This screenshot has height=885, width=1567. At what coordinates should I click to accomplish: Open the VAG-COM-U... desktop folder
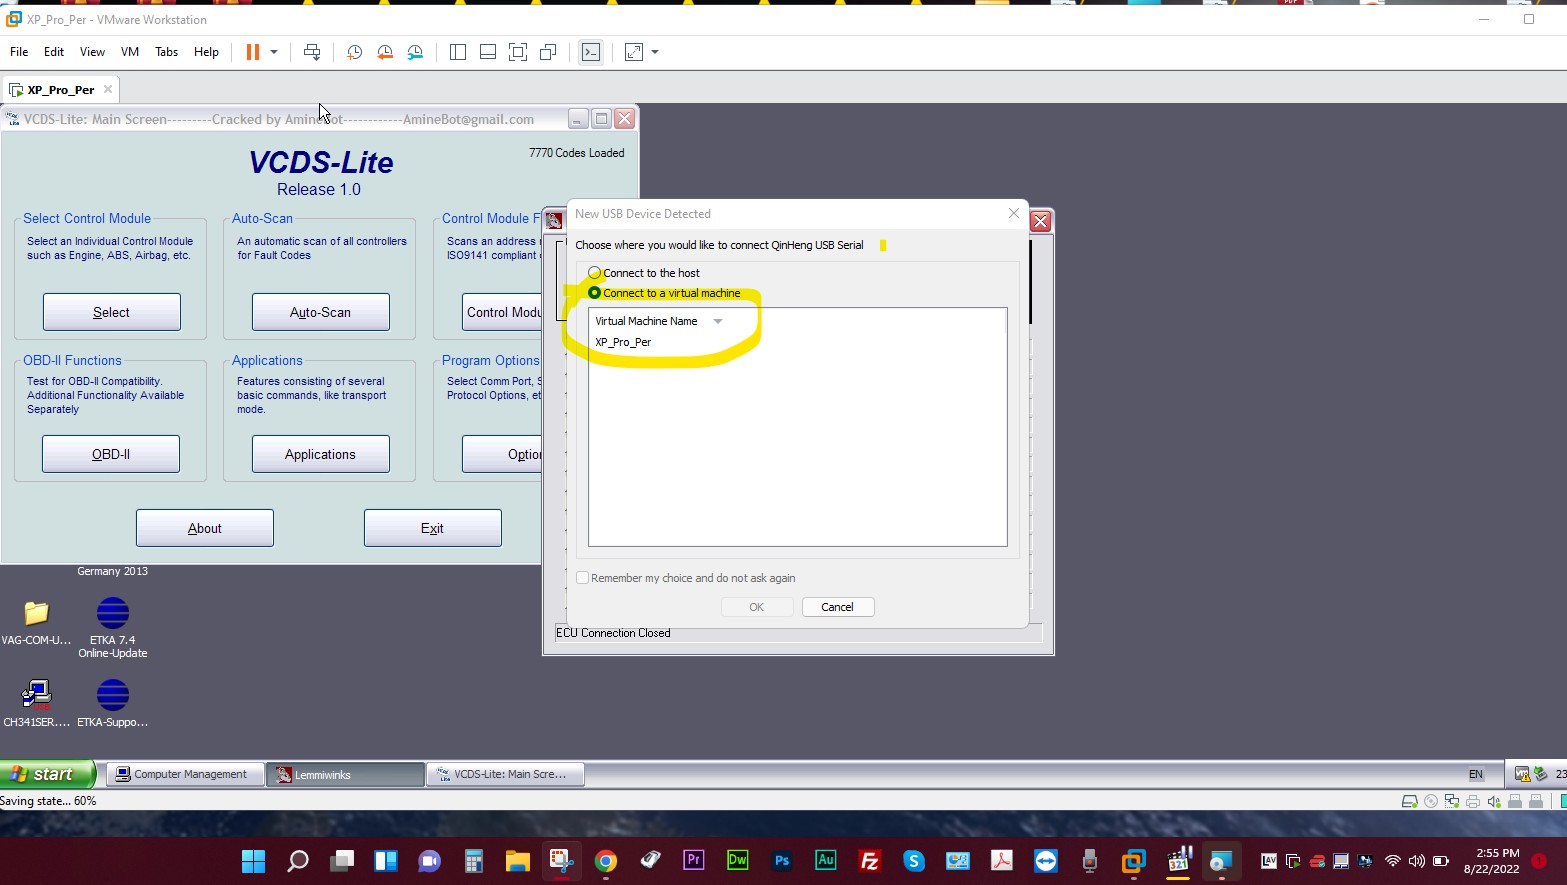[x=37, y=622]
